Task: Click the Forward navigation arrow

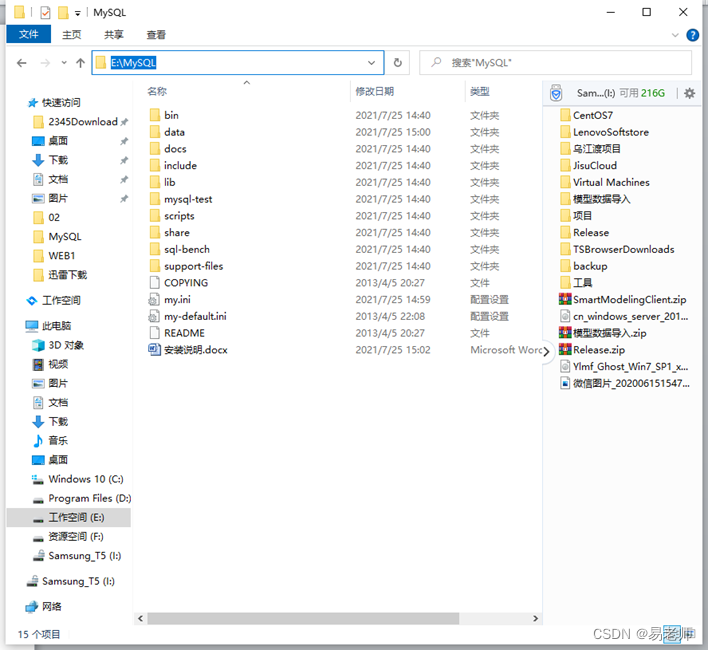Action: pos(45,63)
